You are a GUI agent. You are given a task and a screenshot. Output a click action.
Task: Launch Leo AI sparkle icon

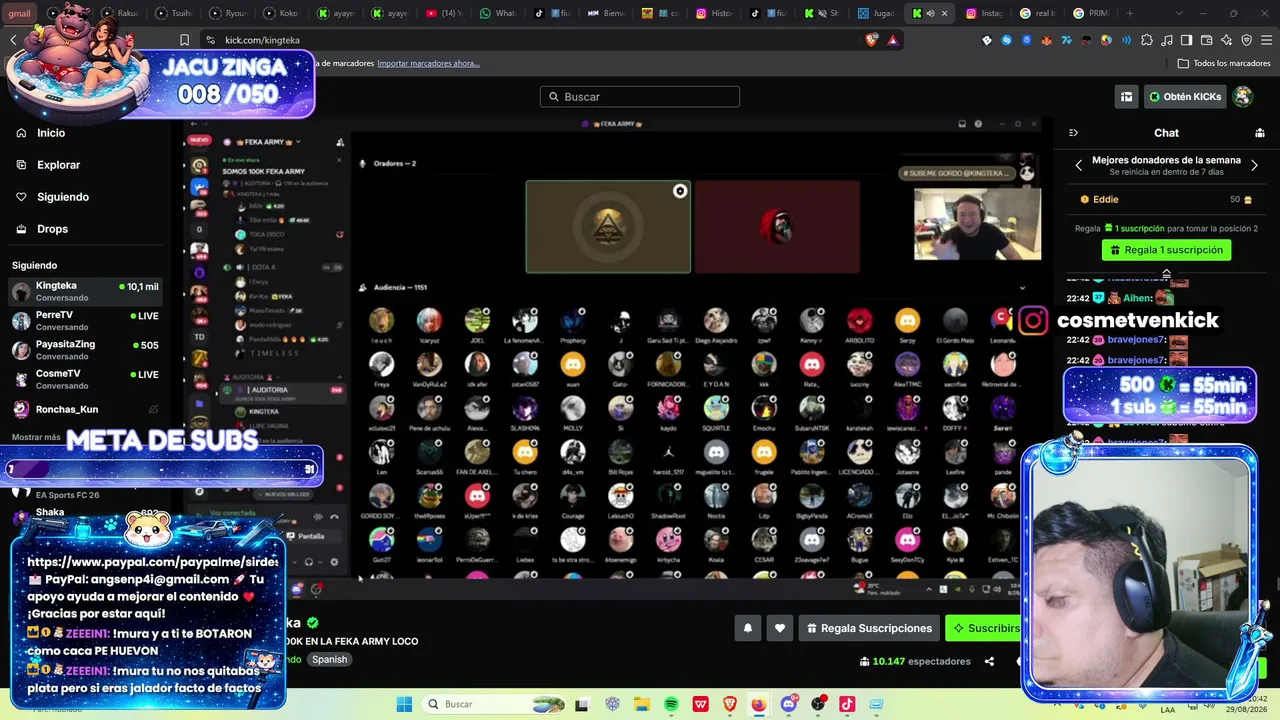1226,40
